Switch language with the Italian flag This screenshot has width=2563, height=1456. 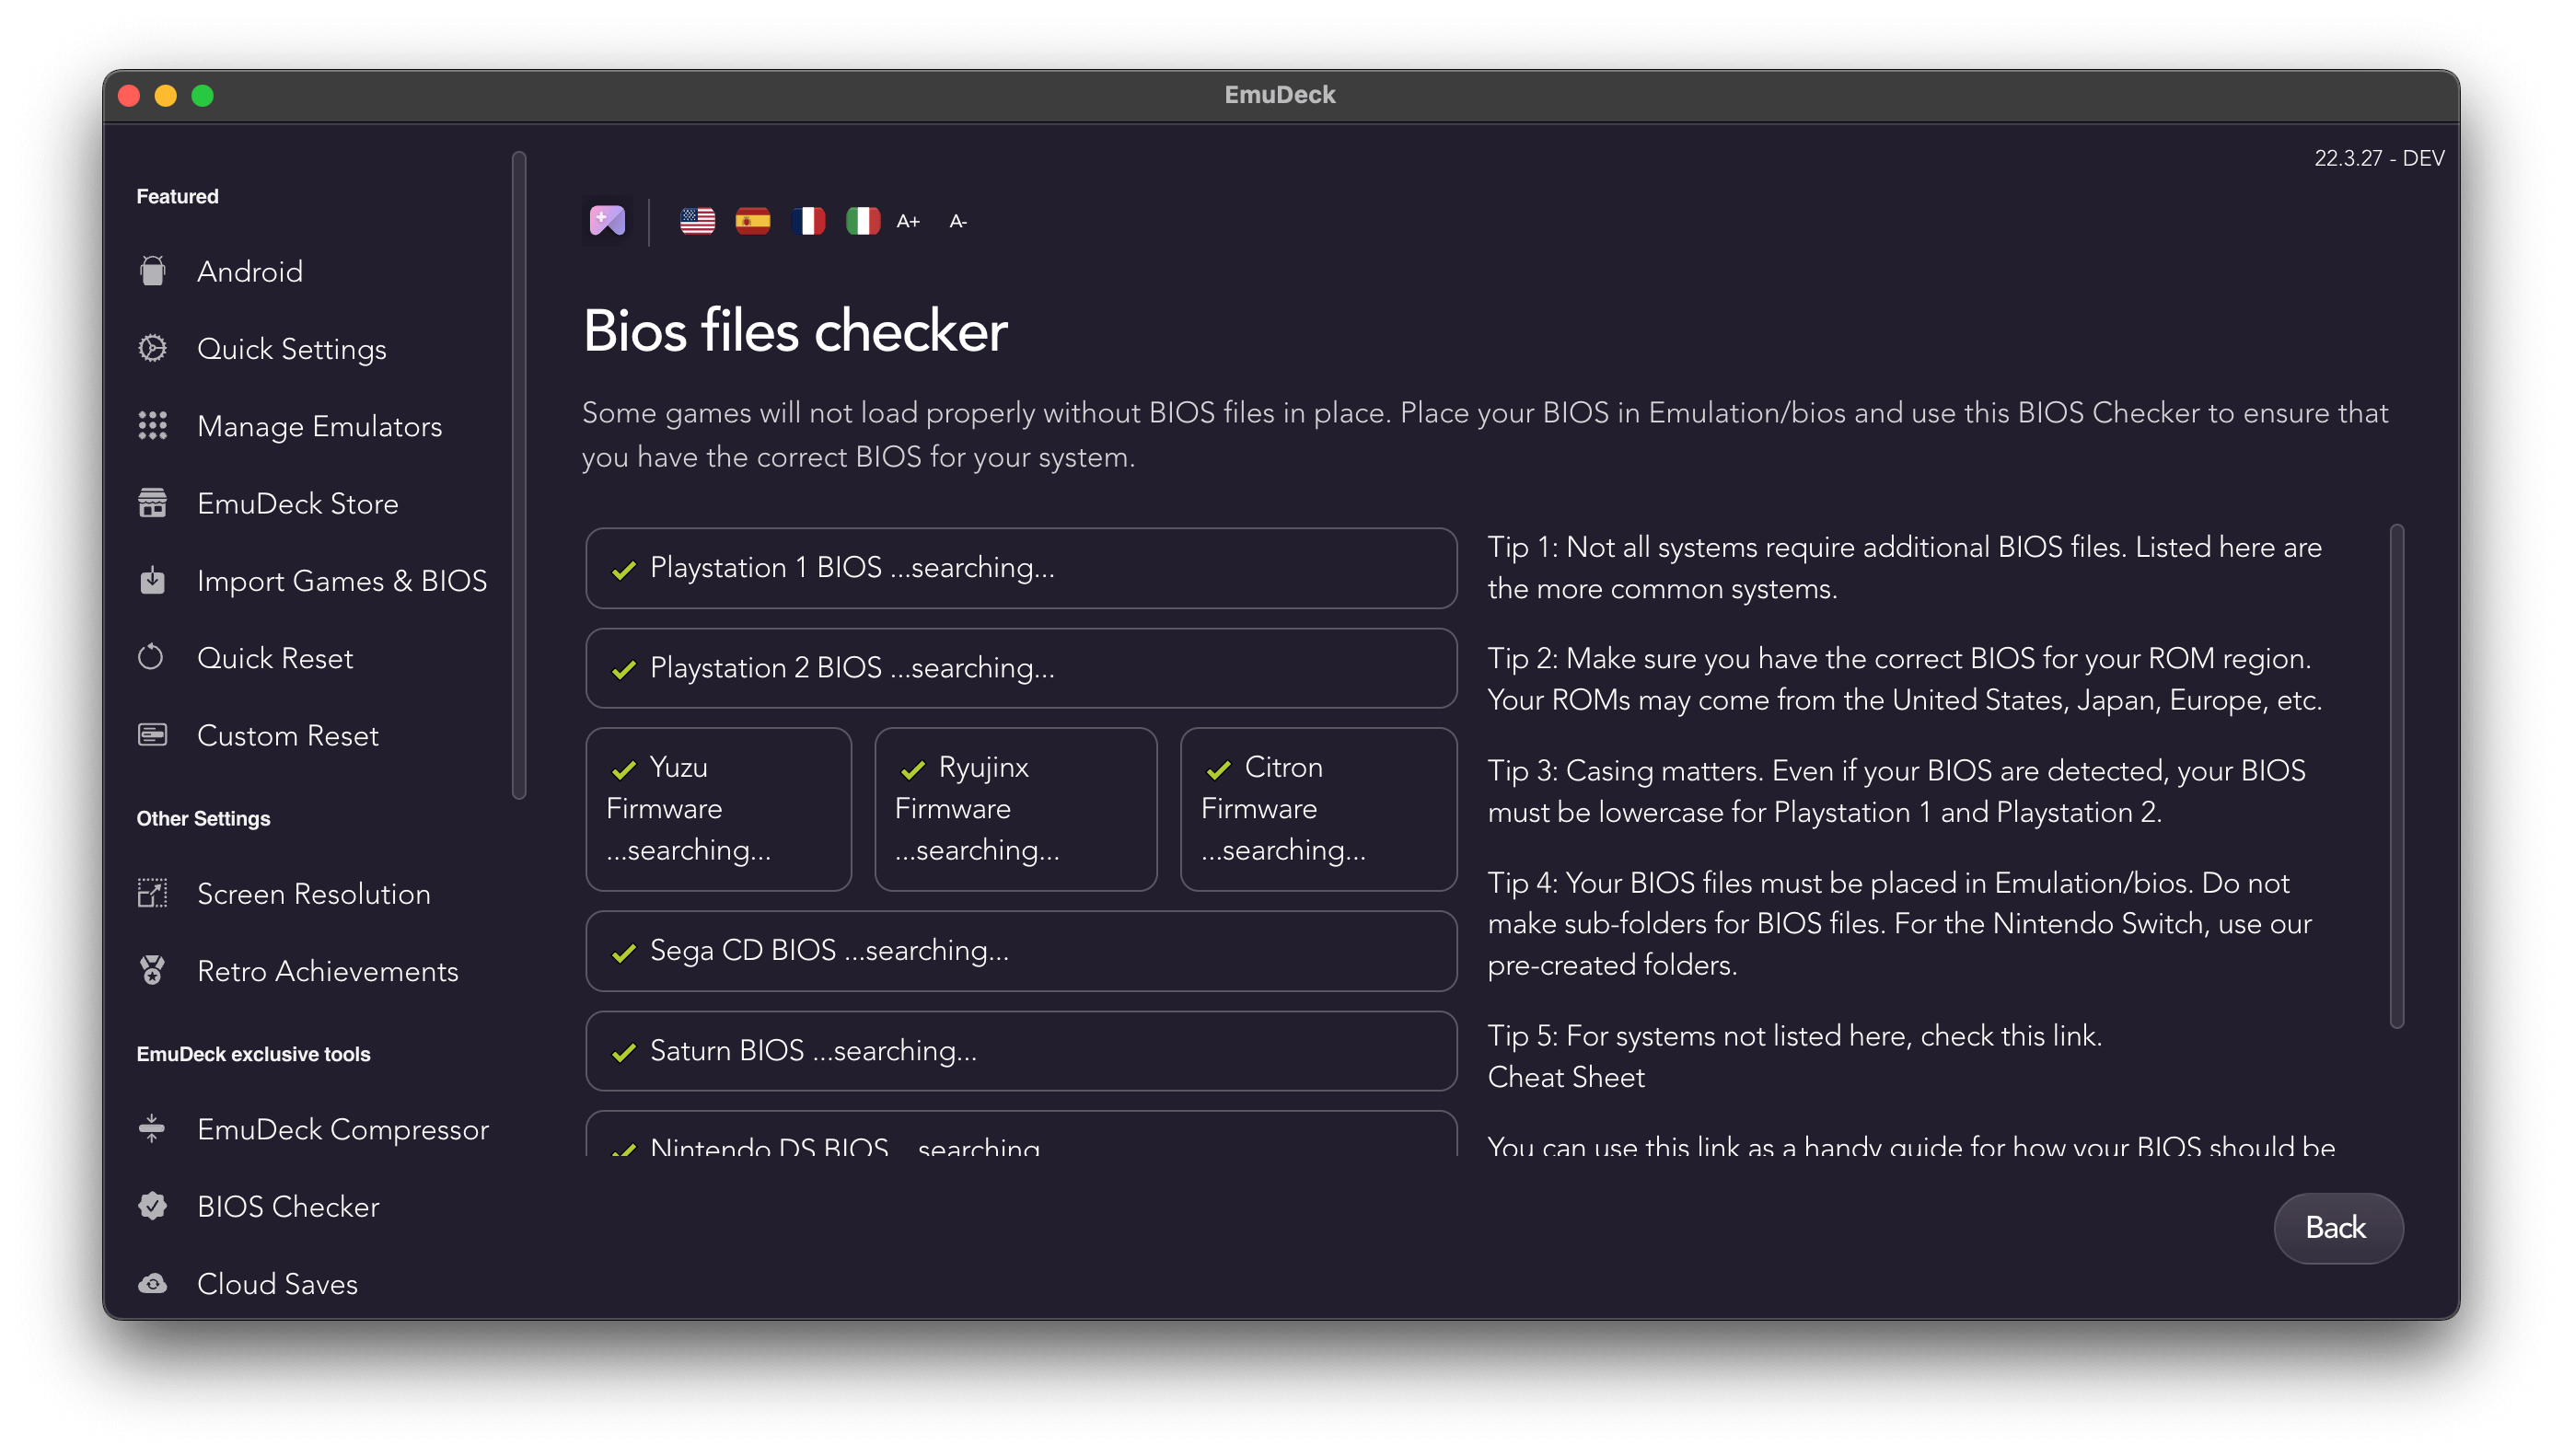pyautogui.click(x=862, y=220)
